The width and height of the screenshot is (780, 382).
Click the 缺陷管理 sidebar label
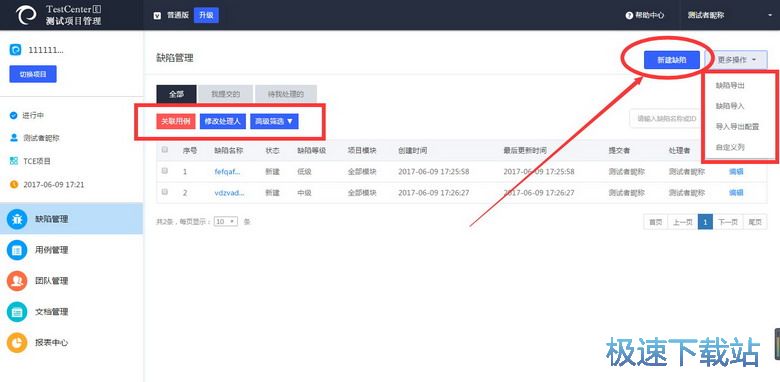click(52, 219)
